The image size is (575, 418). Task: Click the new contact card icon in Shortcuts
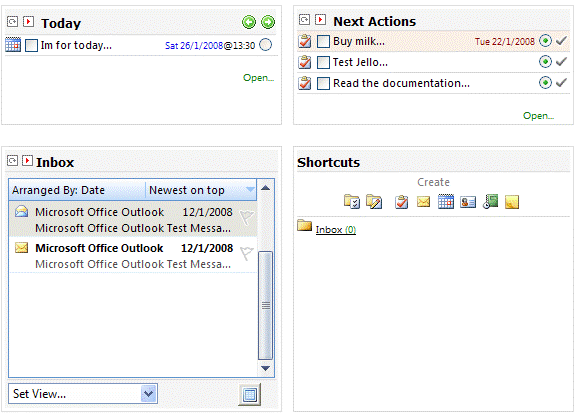(x=468, y=202)
